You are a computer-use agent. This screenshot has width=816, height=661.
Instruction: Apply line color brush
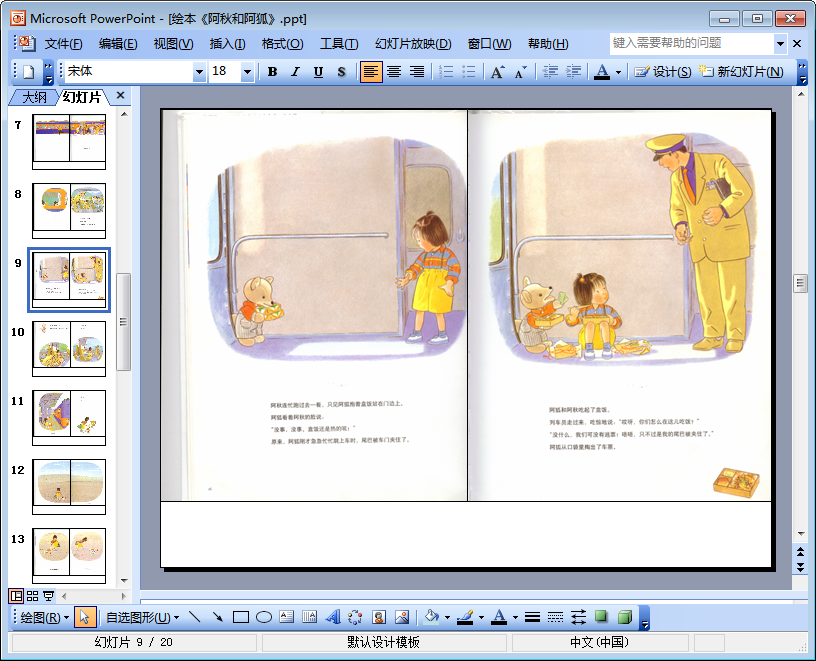465,618
